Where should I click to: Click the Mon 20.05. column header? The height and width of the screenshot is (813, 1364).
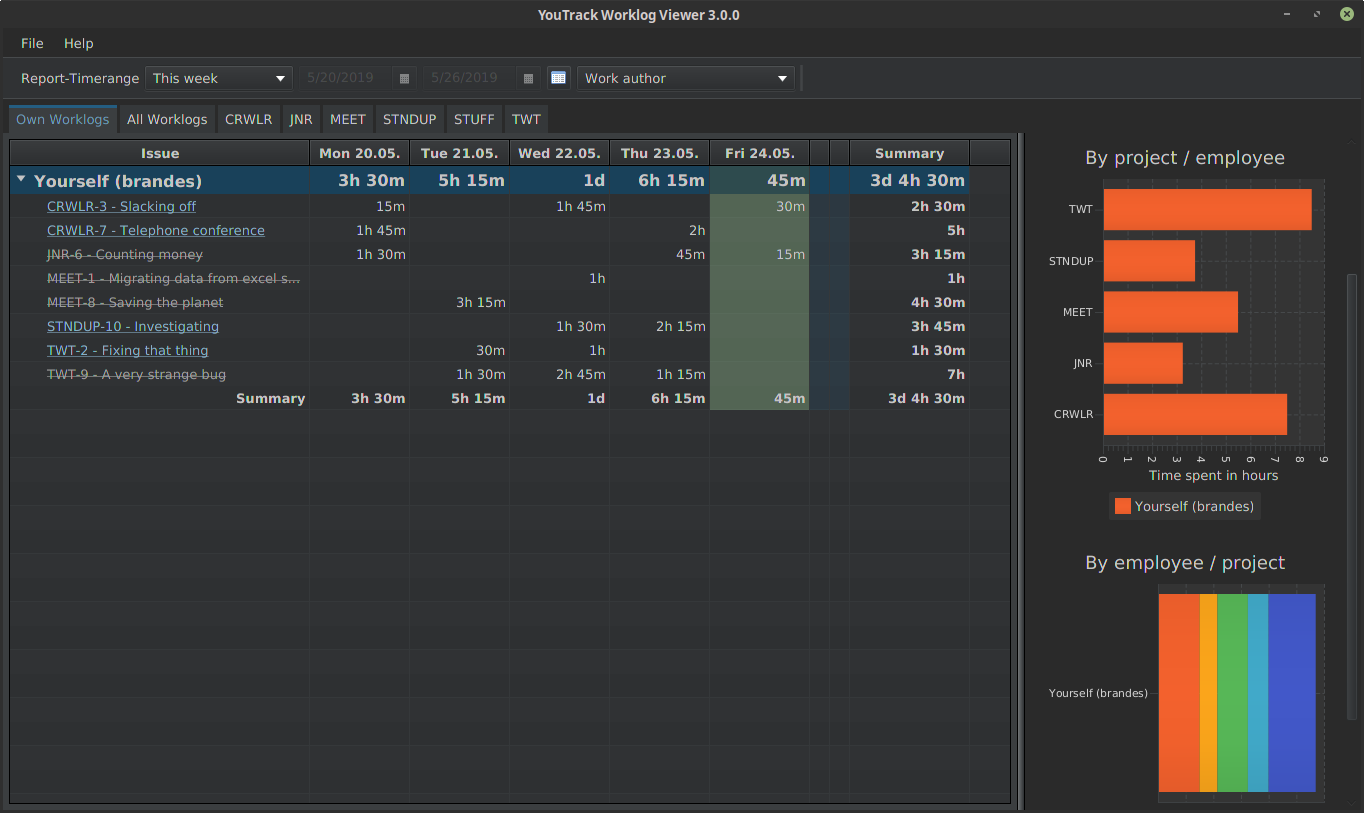click(x=360, y=153)
